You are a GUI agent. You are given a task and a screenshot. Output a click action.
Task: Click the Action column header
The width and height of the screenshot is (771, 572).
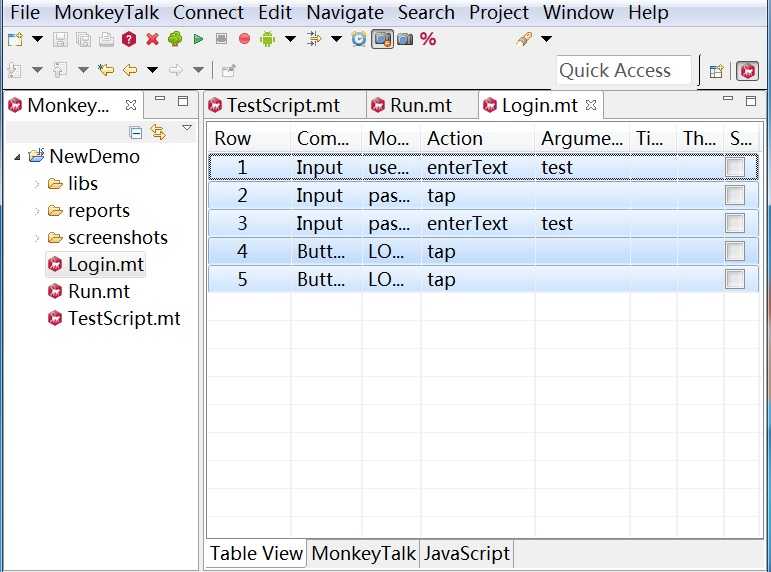477,139
